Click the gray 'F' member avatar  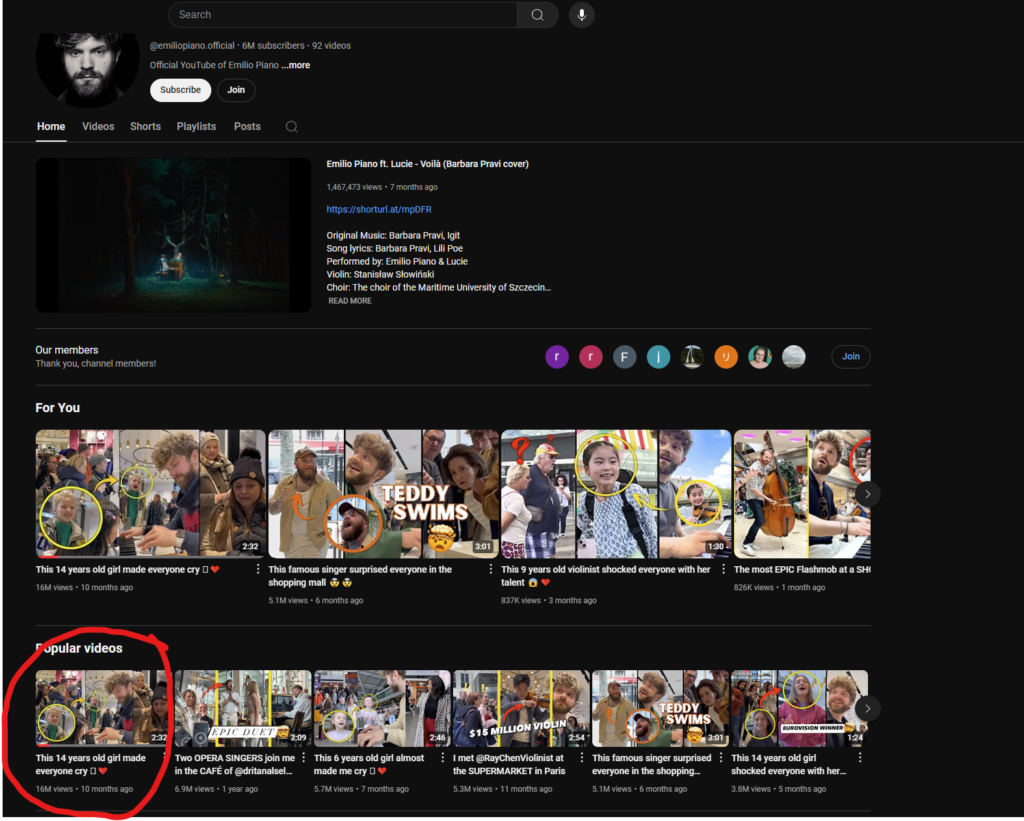click(624, 357)
